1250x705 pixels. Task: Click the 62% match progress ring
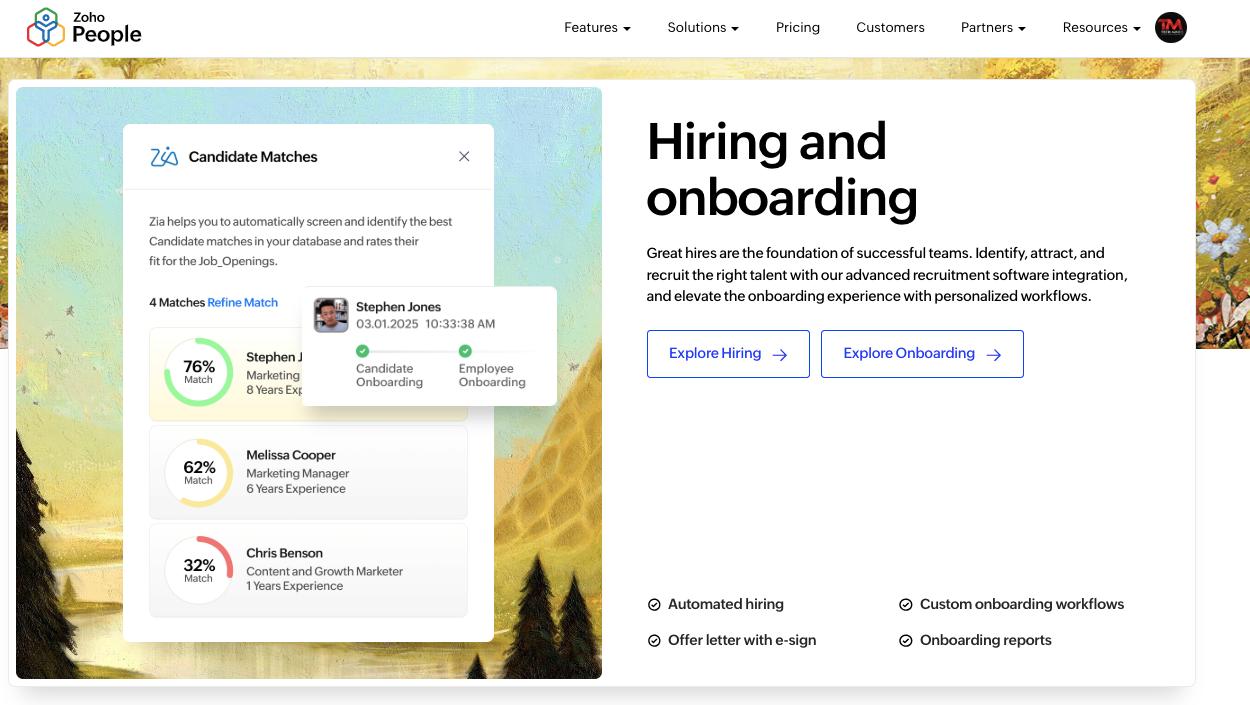point(199,470)
